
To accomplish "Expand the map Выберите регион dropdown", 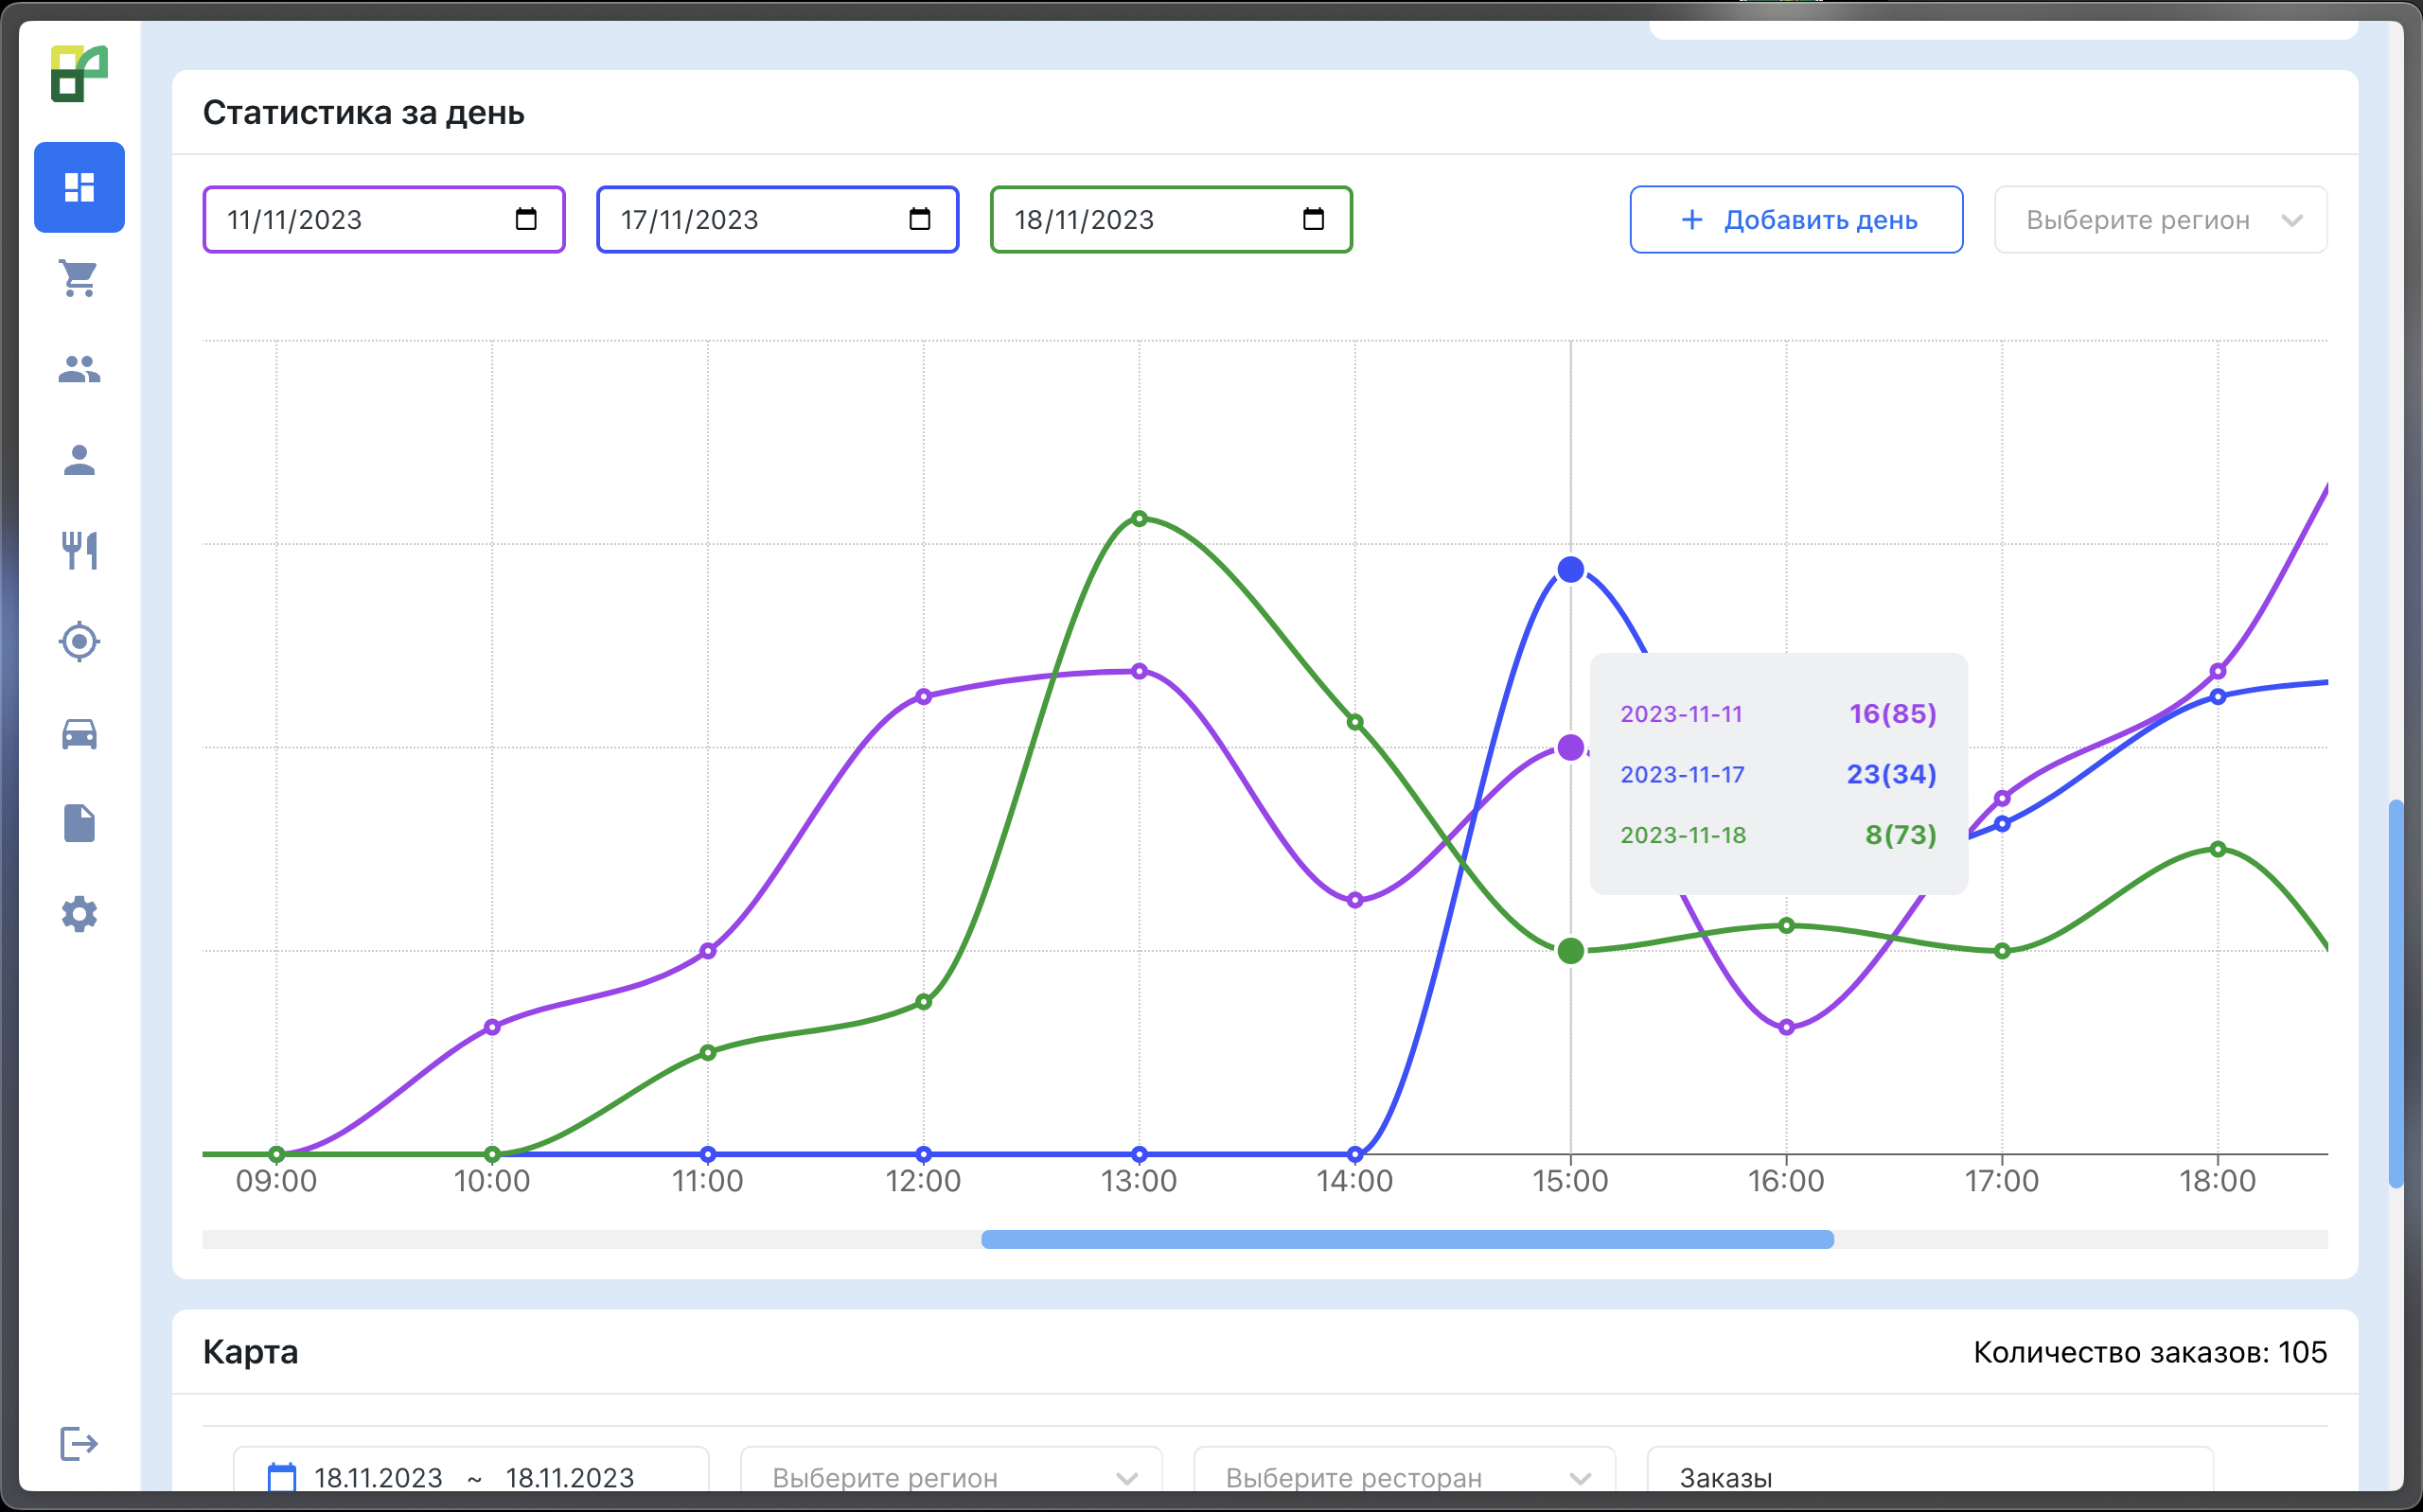I will click(950, 1476).
